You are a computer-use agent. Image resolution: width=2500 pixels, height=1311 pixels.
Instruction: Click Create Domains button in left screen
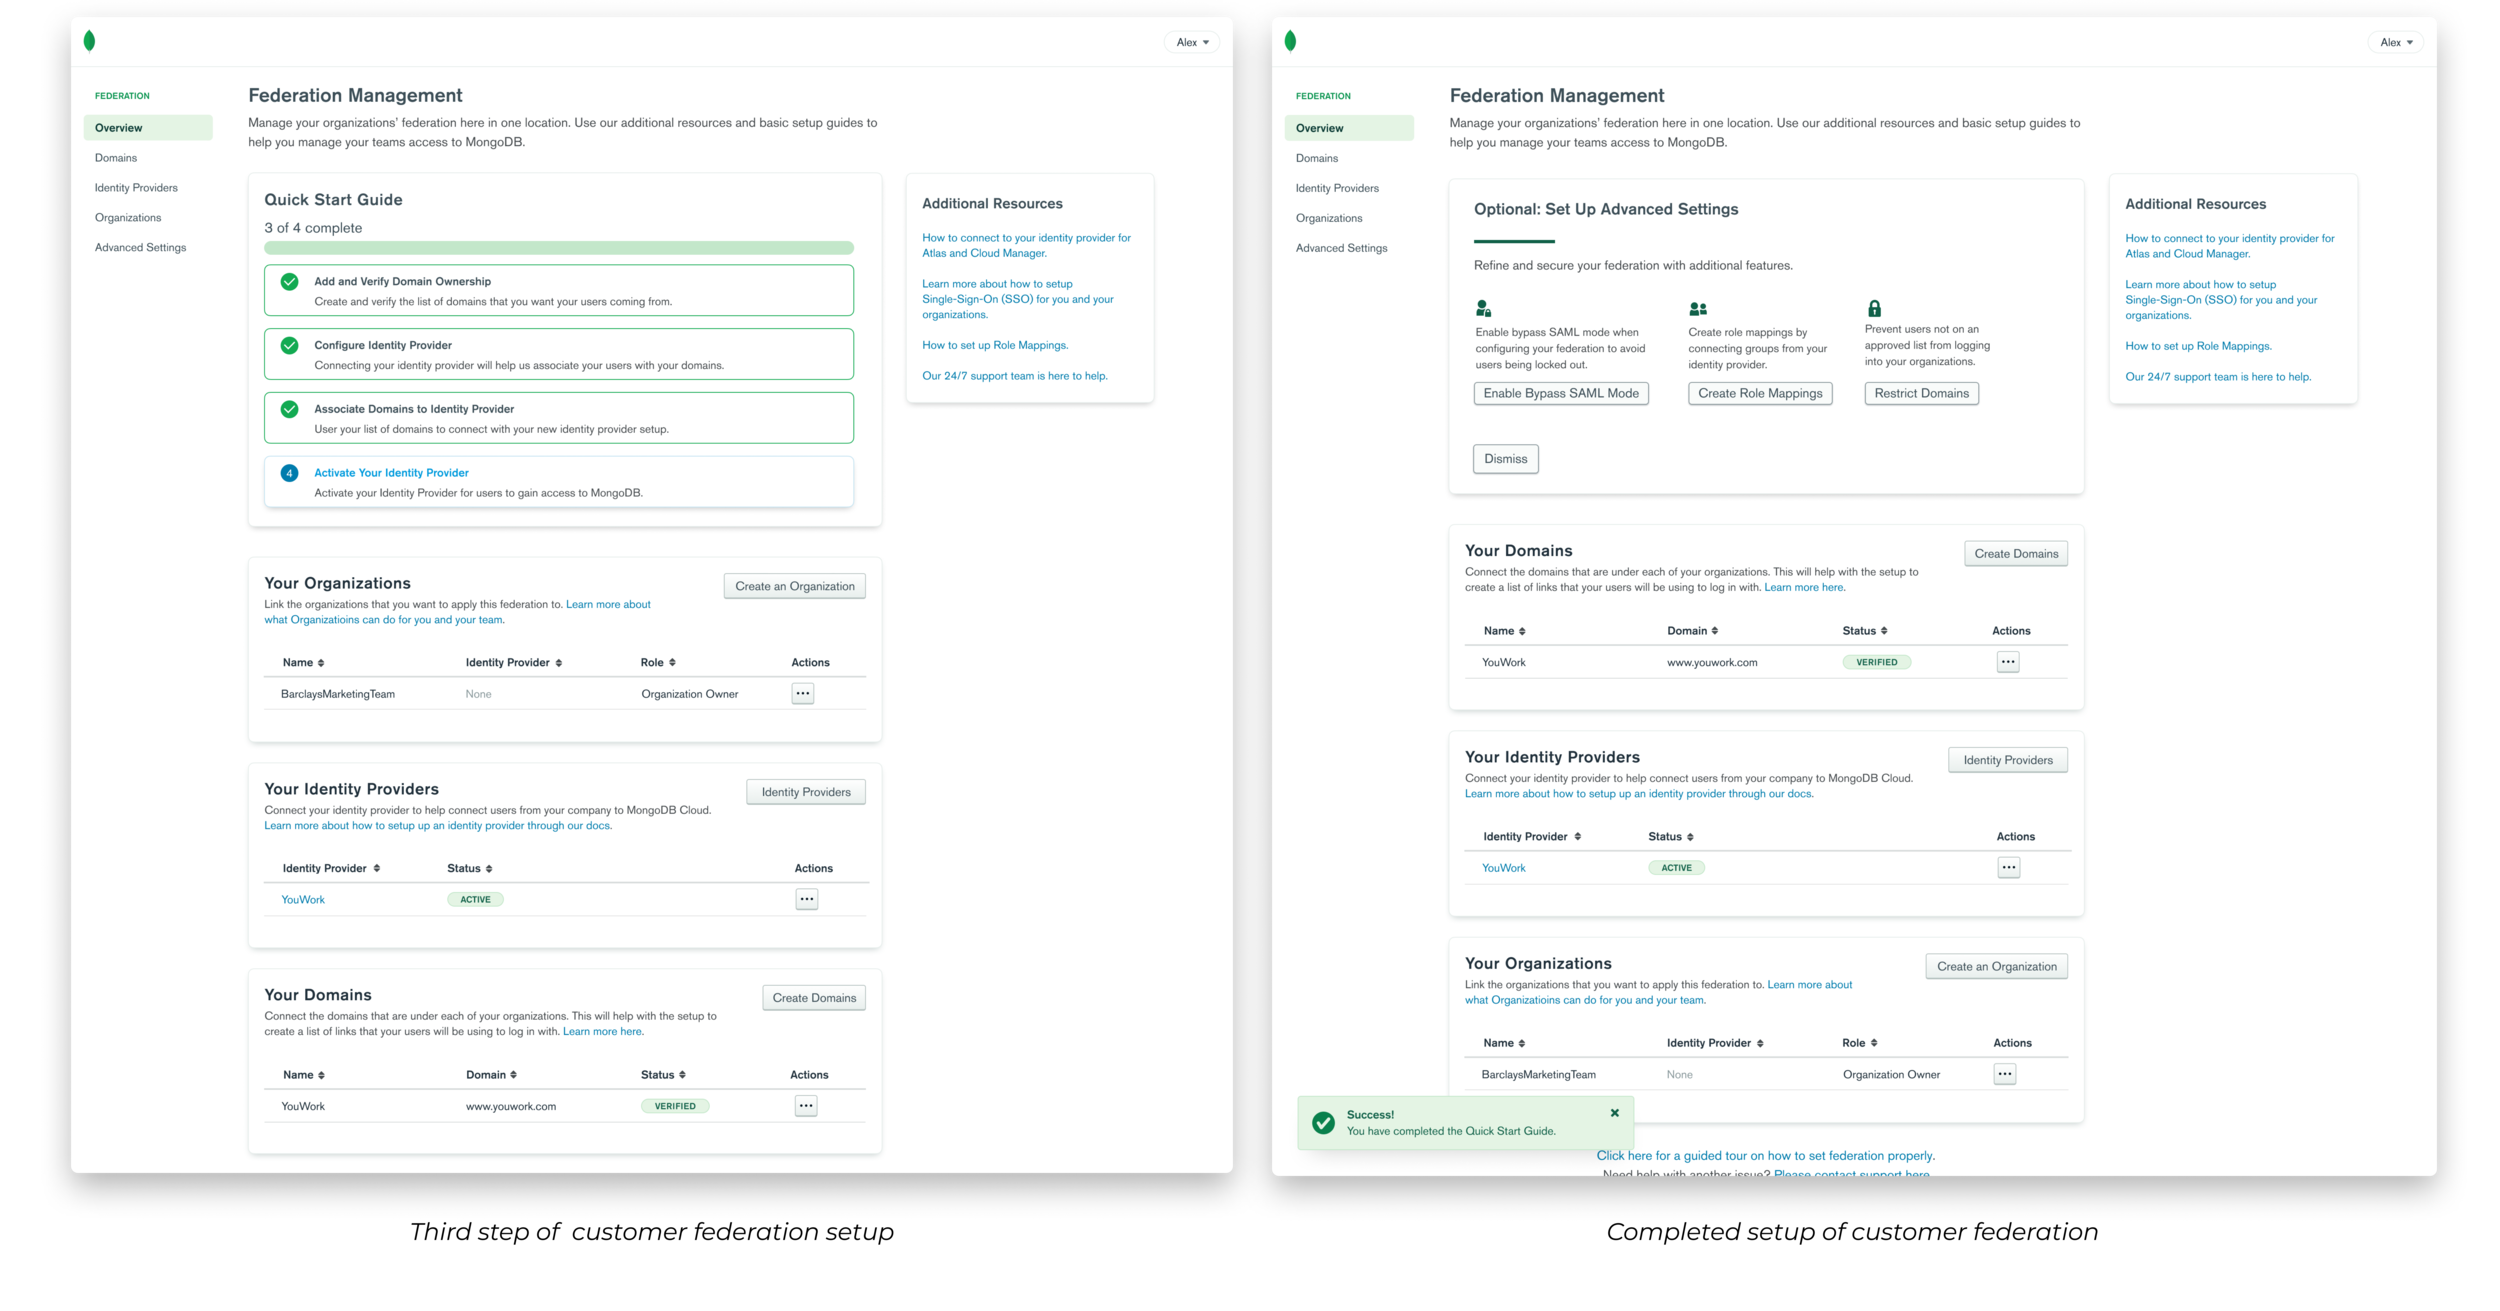click(x=814, y=998)
